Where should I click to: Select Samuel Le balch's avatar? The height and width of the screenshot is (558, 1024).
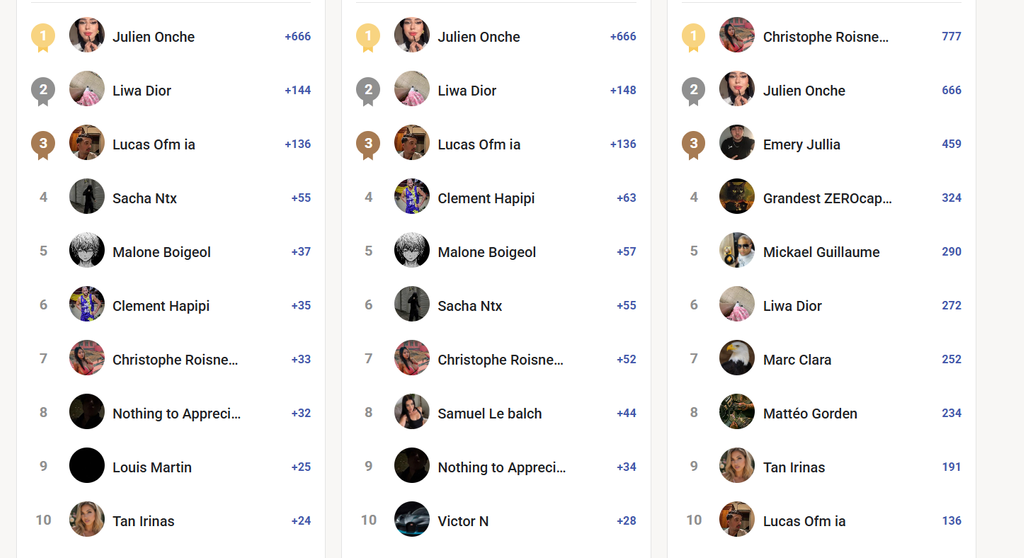(x=412, y=412)
